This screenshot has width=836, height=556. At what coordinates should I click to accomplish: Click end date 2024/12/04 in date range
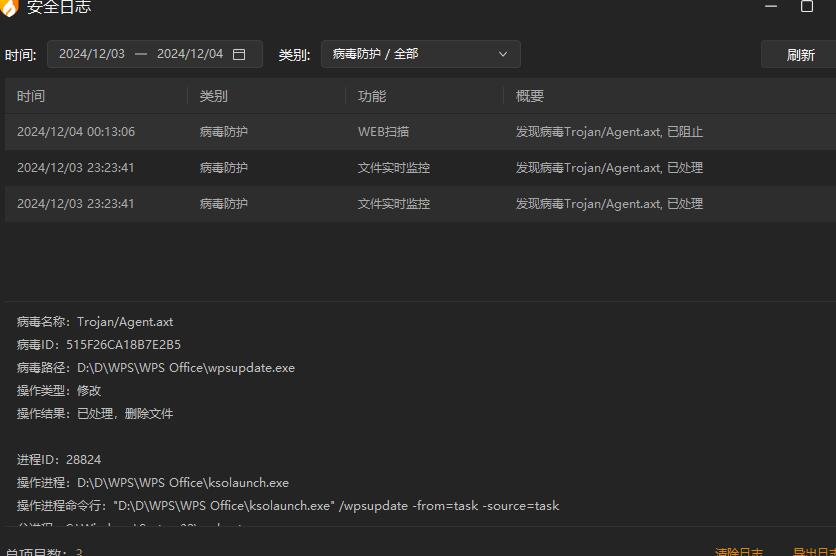(x=190, y=54)
